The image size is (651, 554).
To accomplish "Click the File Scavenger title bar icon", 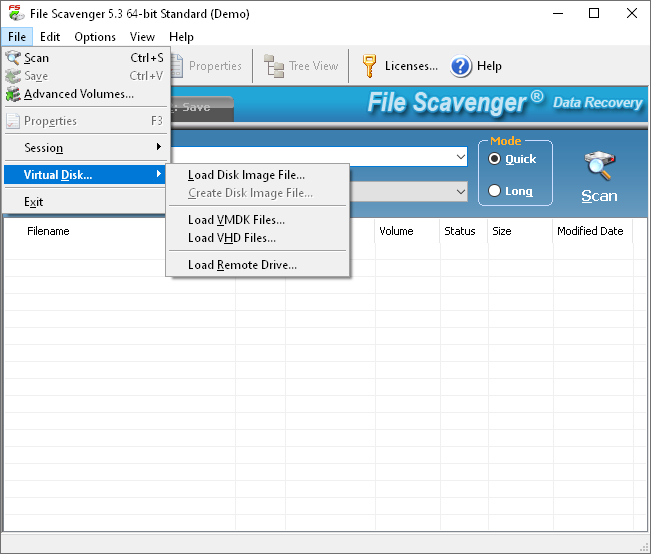I will pos(14,14).
